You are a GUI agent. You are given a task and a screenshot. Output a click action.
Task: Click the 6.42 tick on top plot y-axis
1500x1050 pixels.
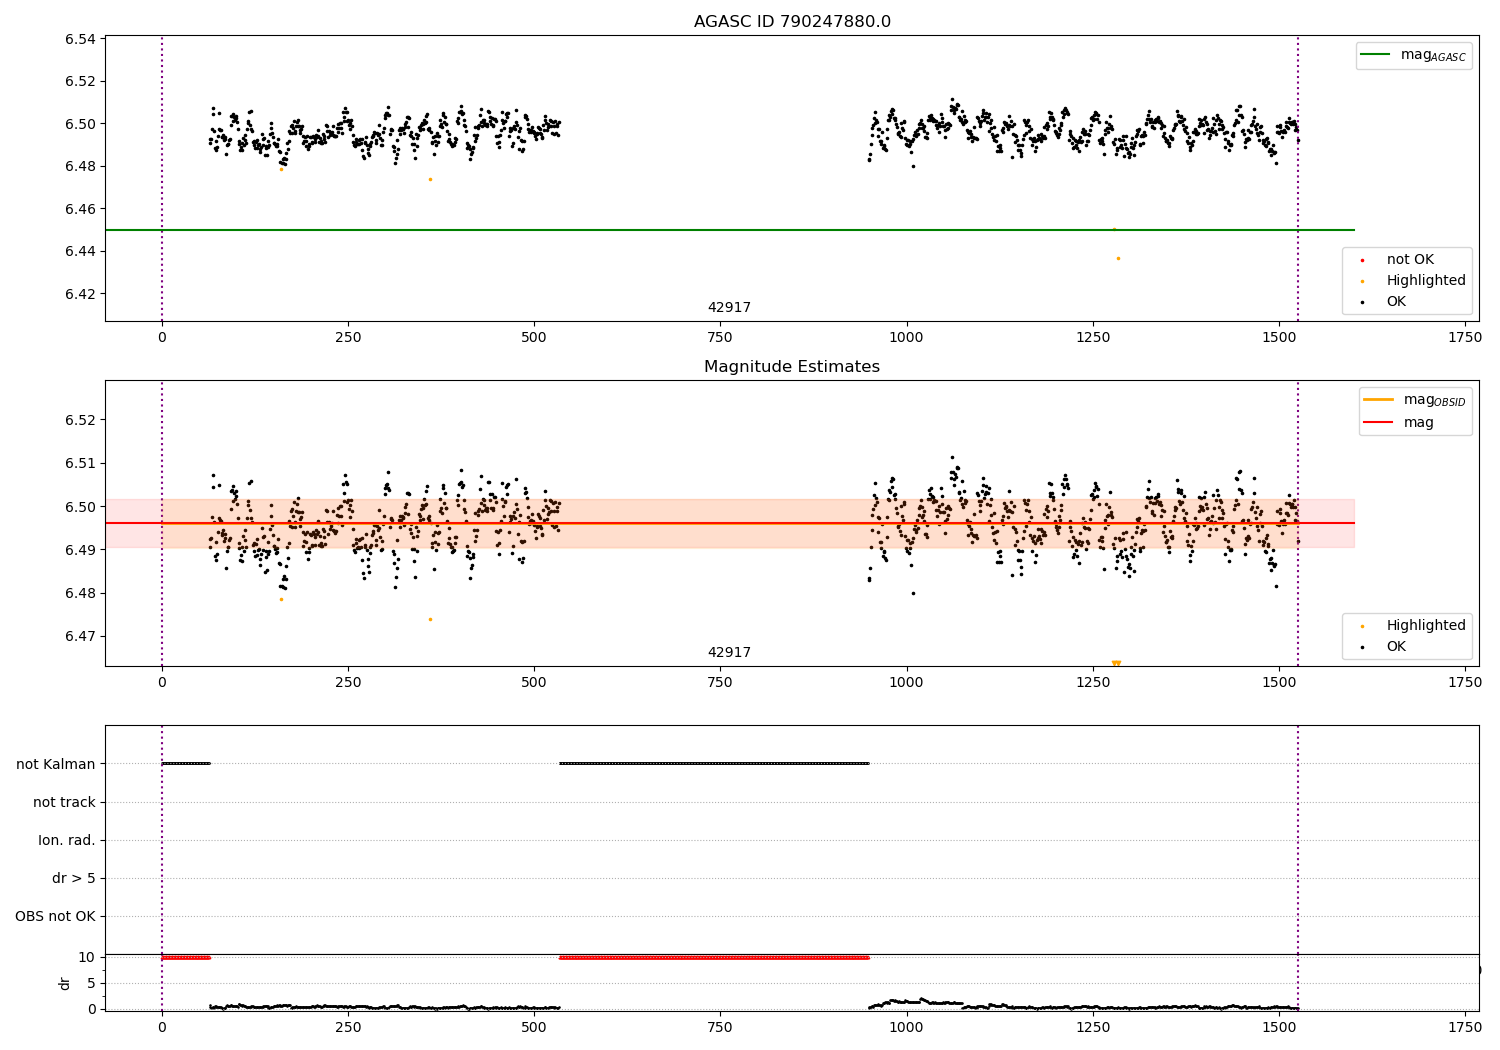80,294
